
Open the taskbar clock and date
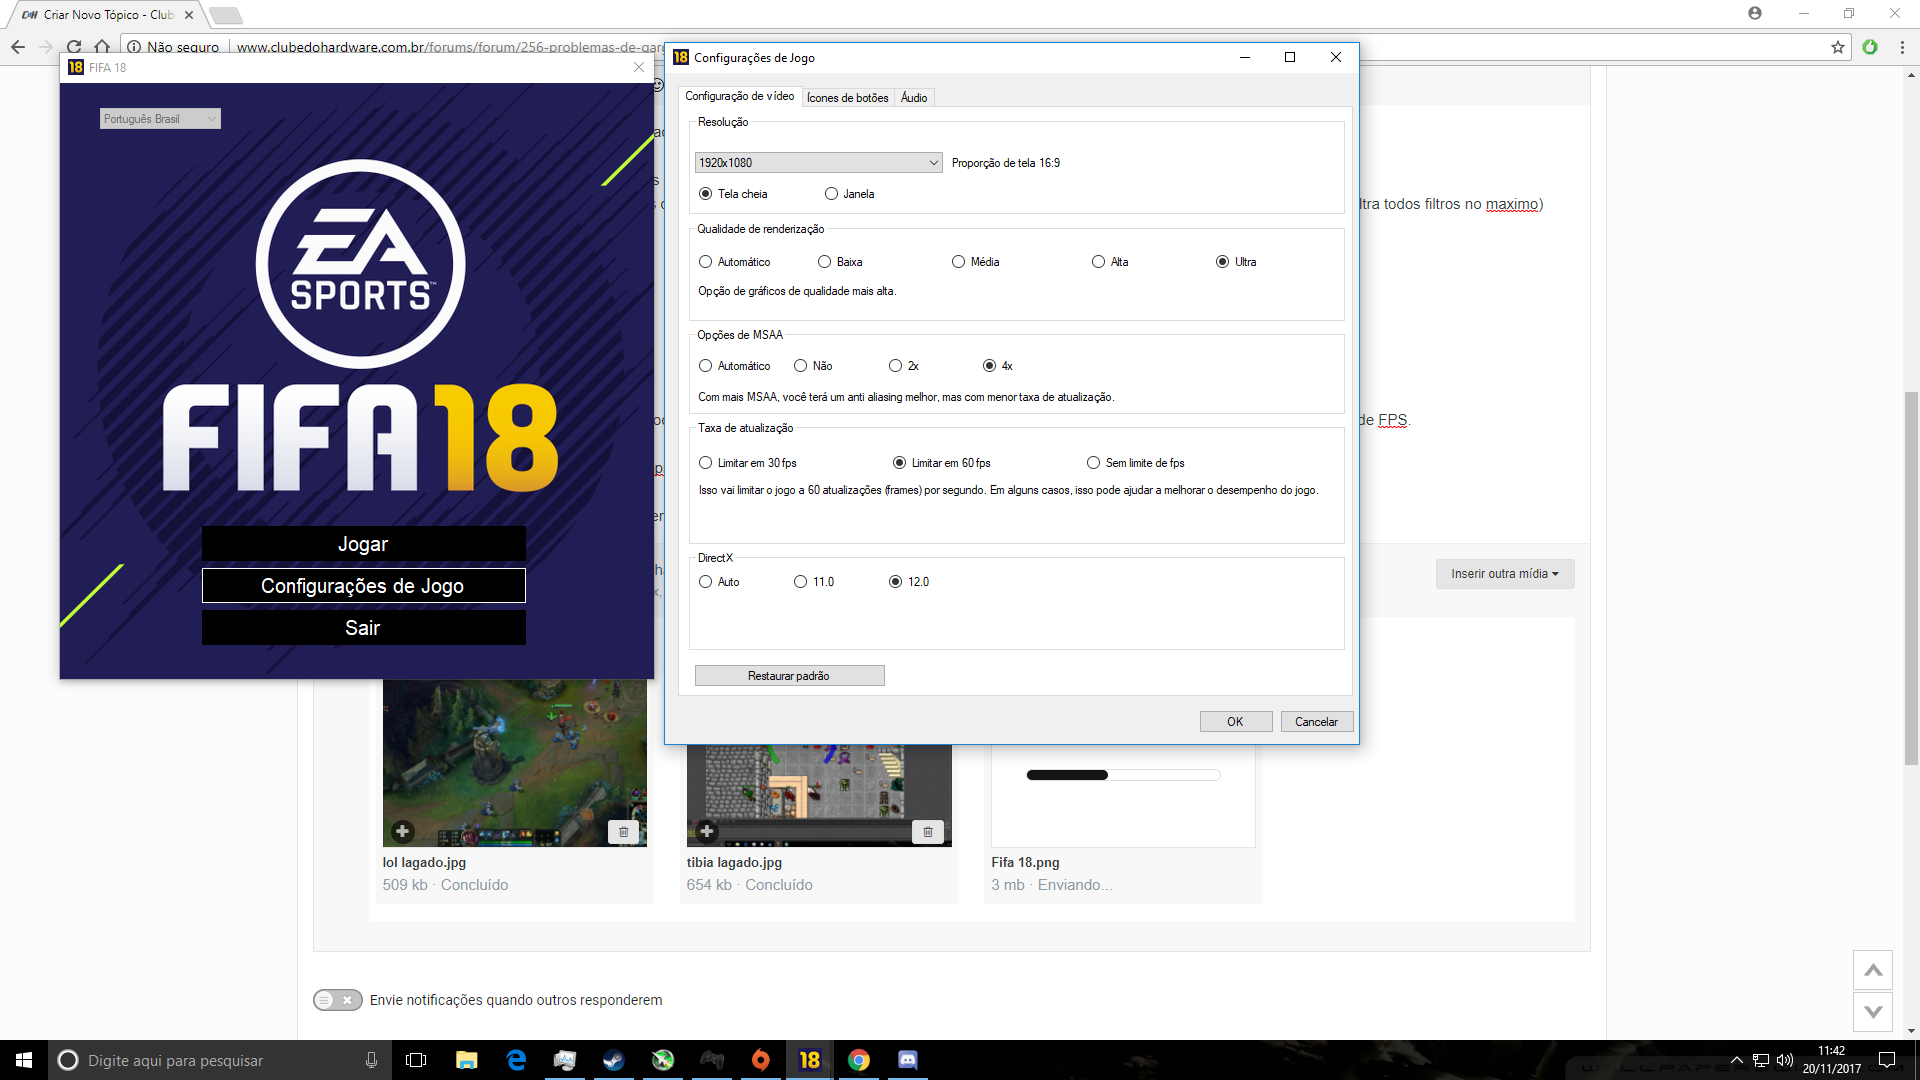(1832, 1060)
